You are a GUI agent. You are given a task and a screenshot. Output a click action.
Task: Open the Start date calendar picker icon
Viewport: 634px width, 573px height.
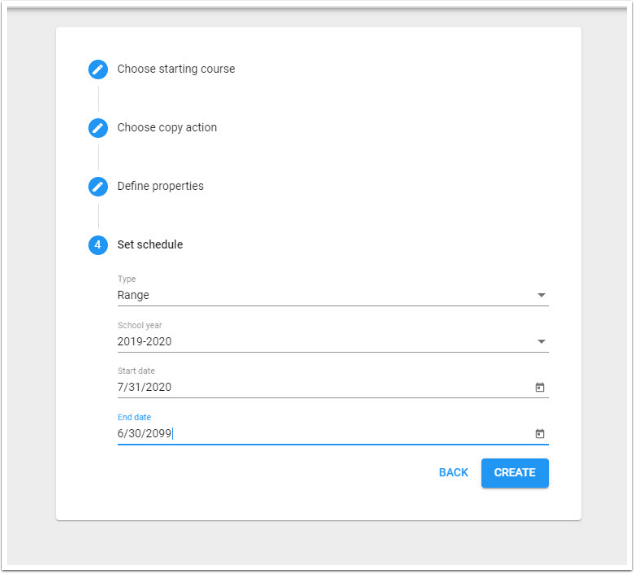point(540,388)
